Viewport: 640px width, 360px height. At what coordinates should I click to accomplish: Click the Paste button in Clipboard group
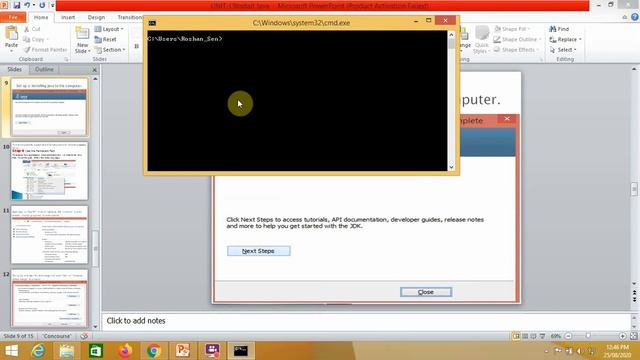tap(11, 38)
